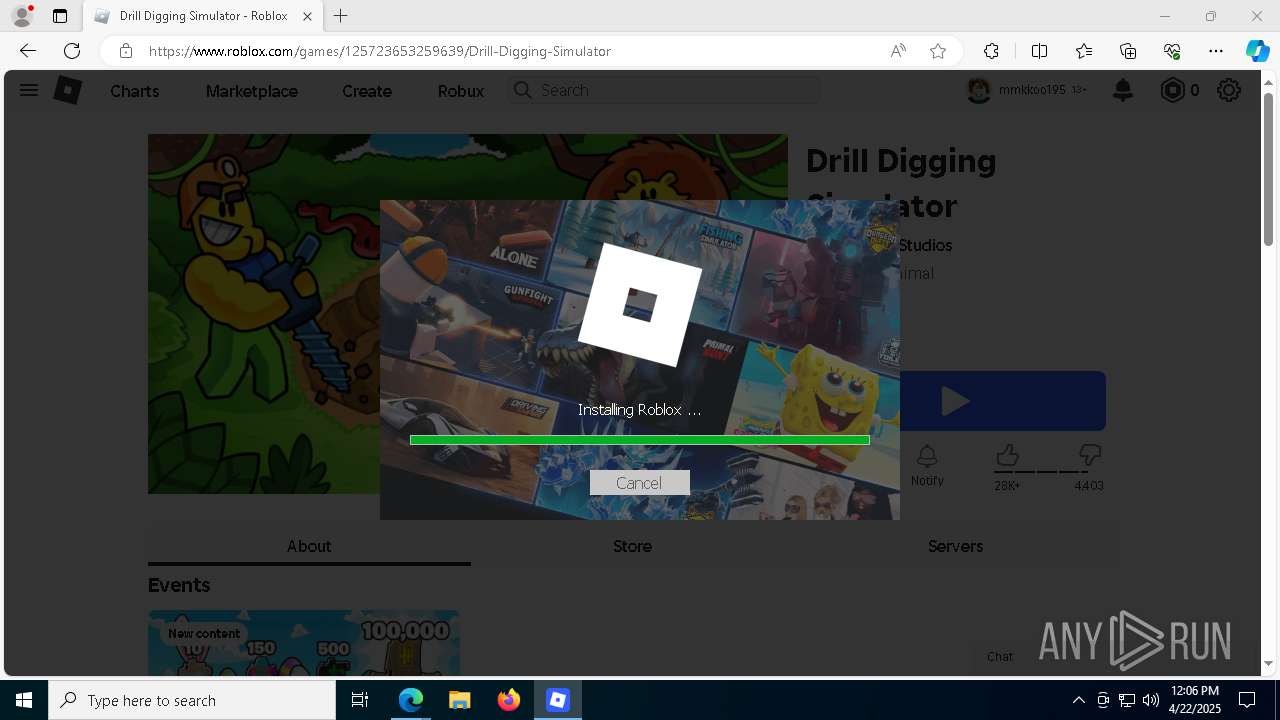Open volume control in tray
Viewport: 1280px width, 720px height.
1151,700
